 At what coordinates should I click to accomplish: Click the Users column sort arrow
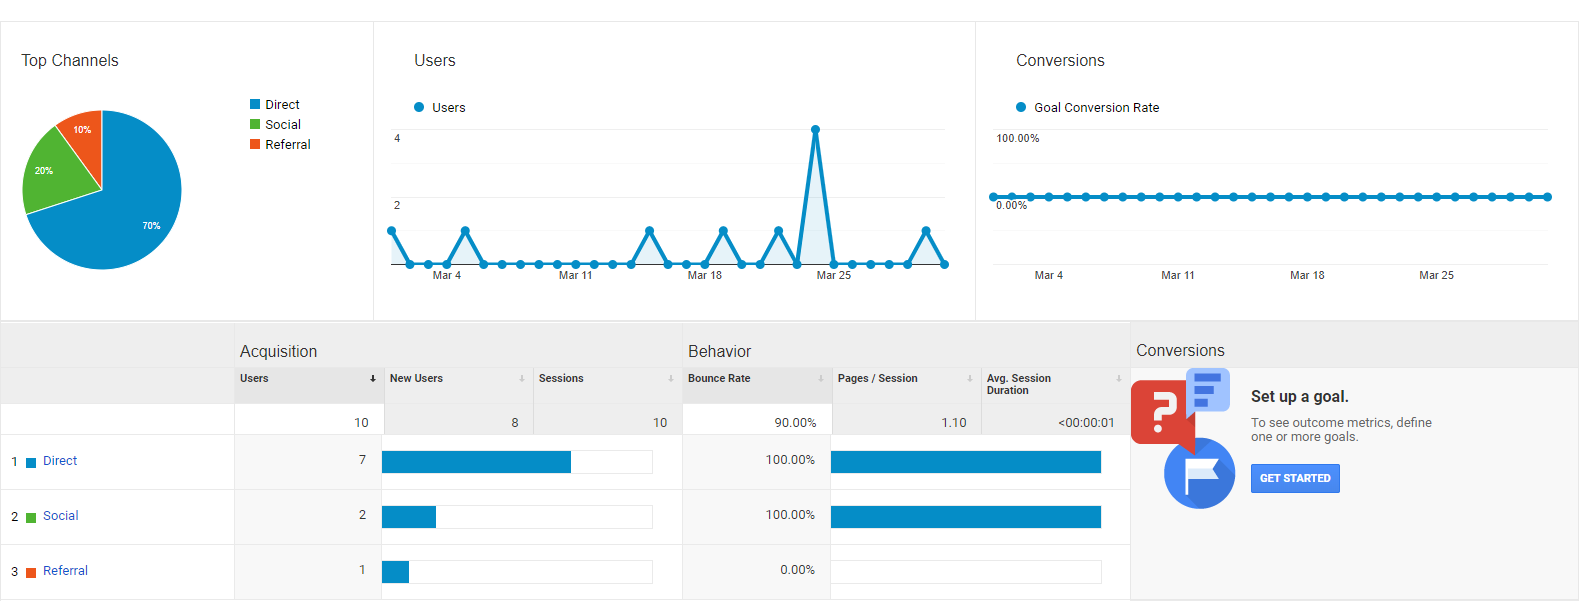pos(373,379)
